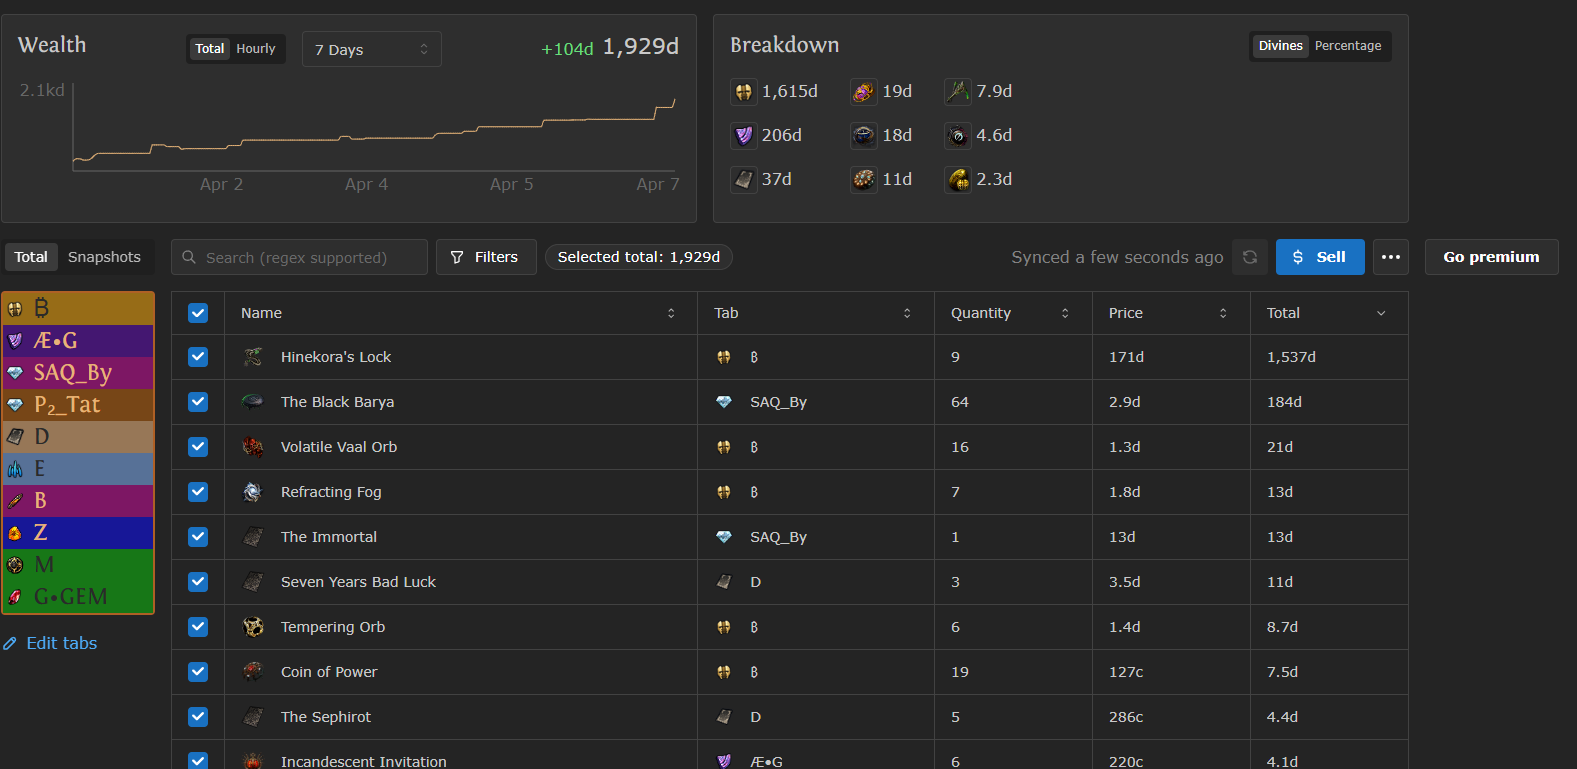This screenshot has height=769, width=1577.
Task: Open the 7 Days time range dropdown
Action: [x=372, y=49]
